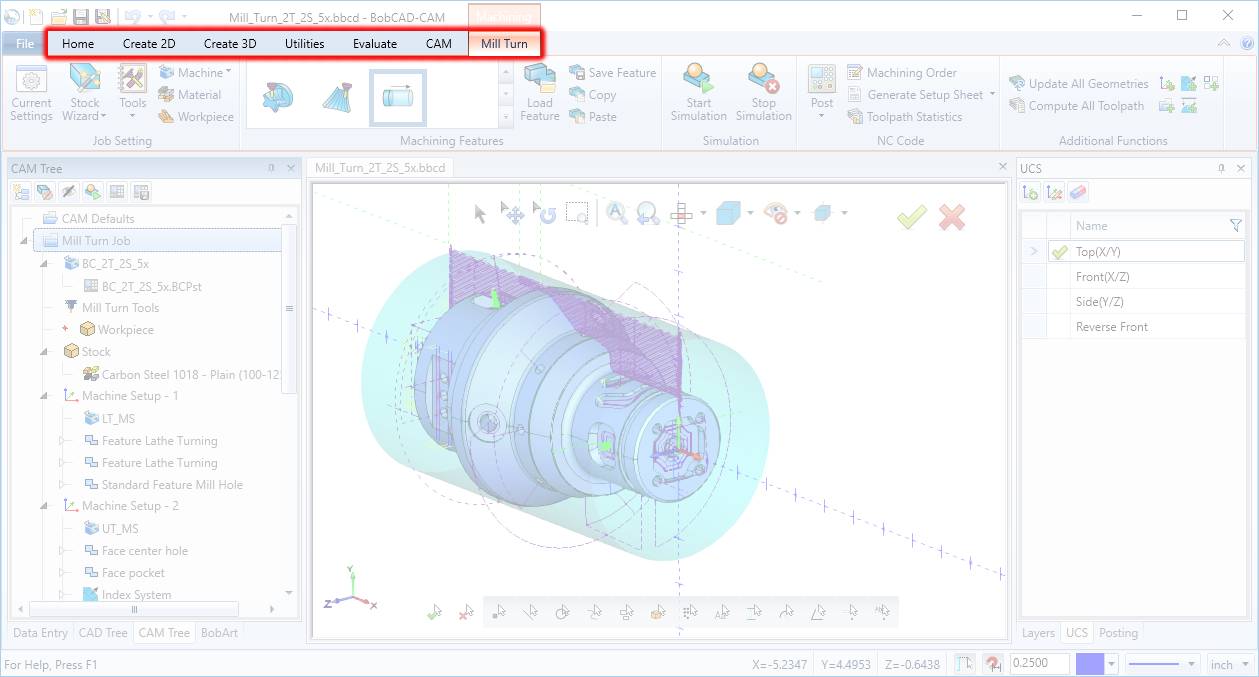The width and height of the screenshot is (1259, 677).
Task: Open Current Settings in Job Setting
Action: point(31,93)
